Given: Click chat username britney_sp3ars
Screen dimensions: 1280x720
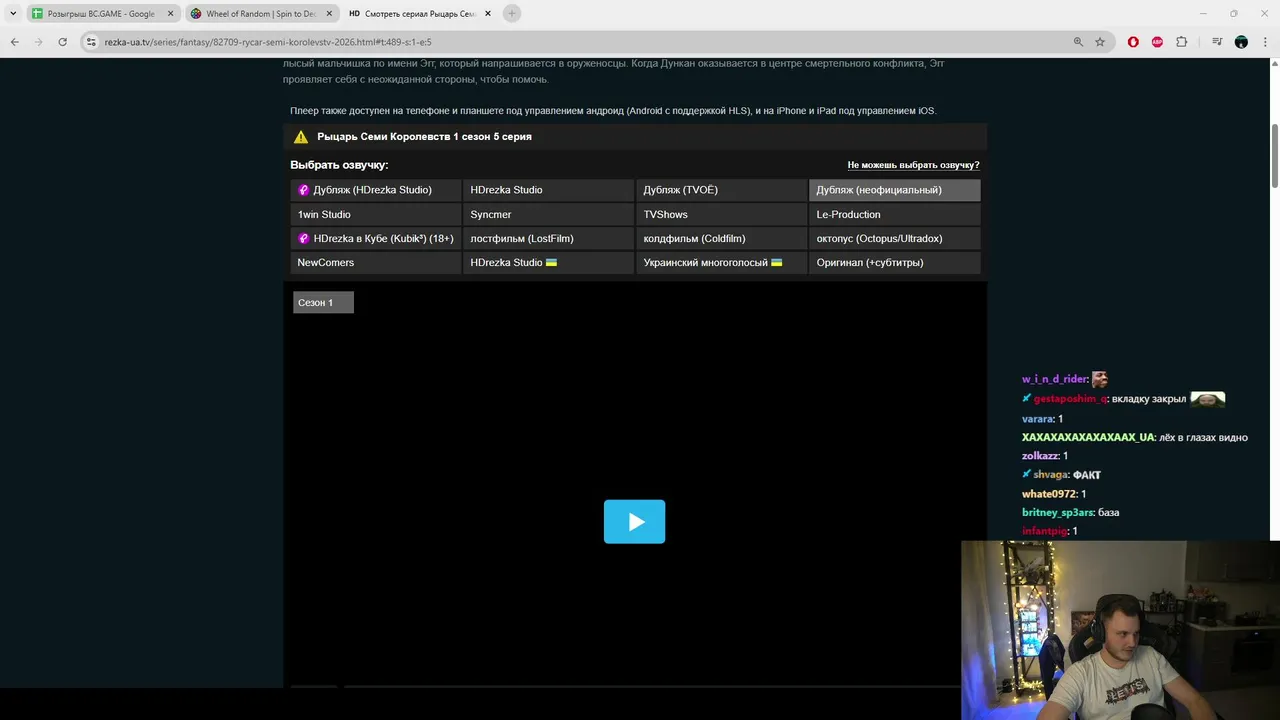Looking at the screenshot, I should (x=1057, y=512).
